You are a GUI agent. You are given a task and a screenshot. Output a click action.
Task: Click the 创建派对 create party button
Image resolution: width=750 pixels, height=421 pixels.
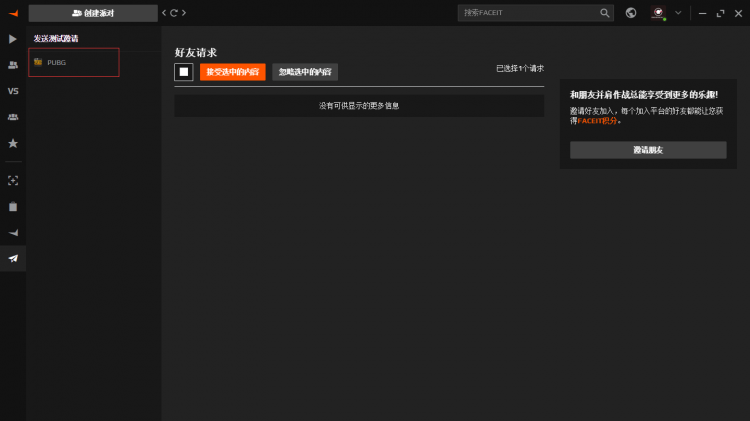pyautogui.click(x=93, y=13)
